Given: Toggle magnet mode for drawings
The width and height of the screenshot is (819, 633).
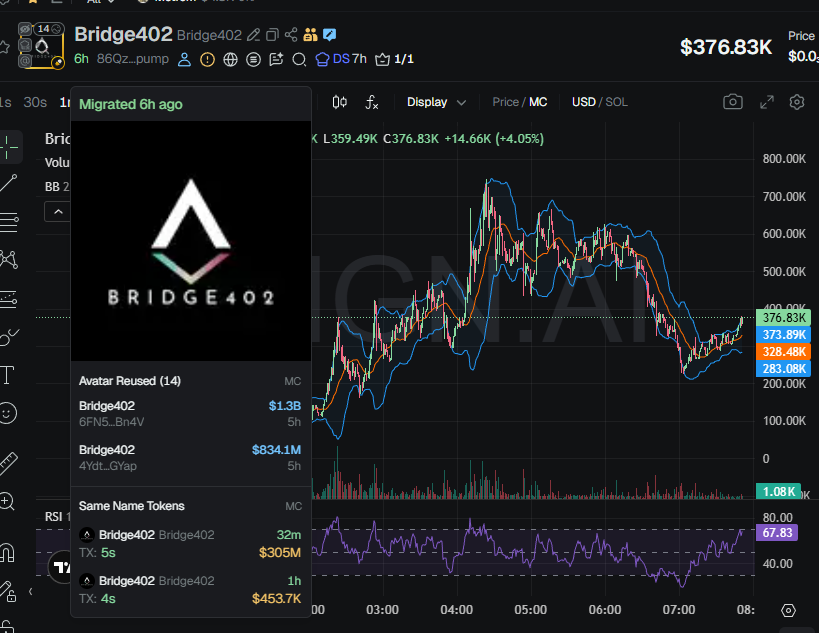Looking at the screenshot, I should pos(8,553).
